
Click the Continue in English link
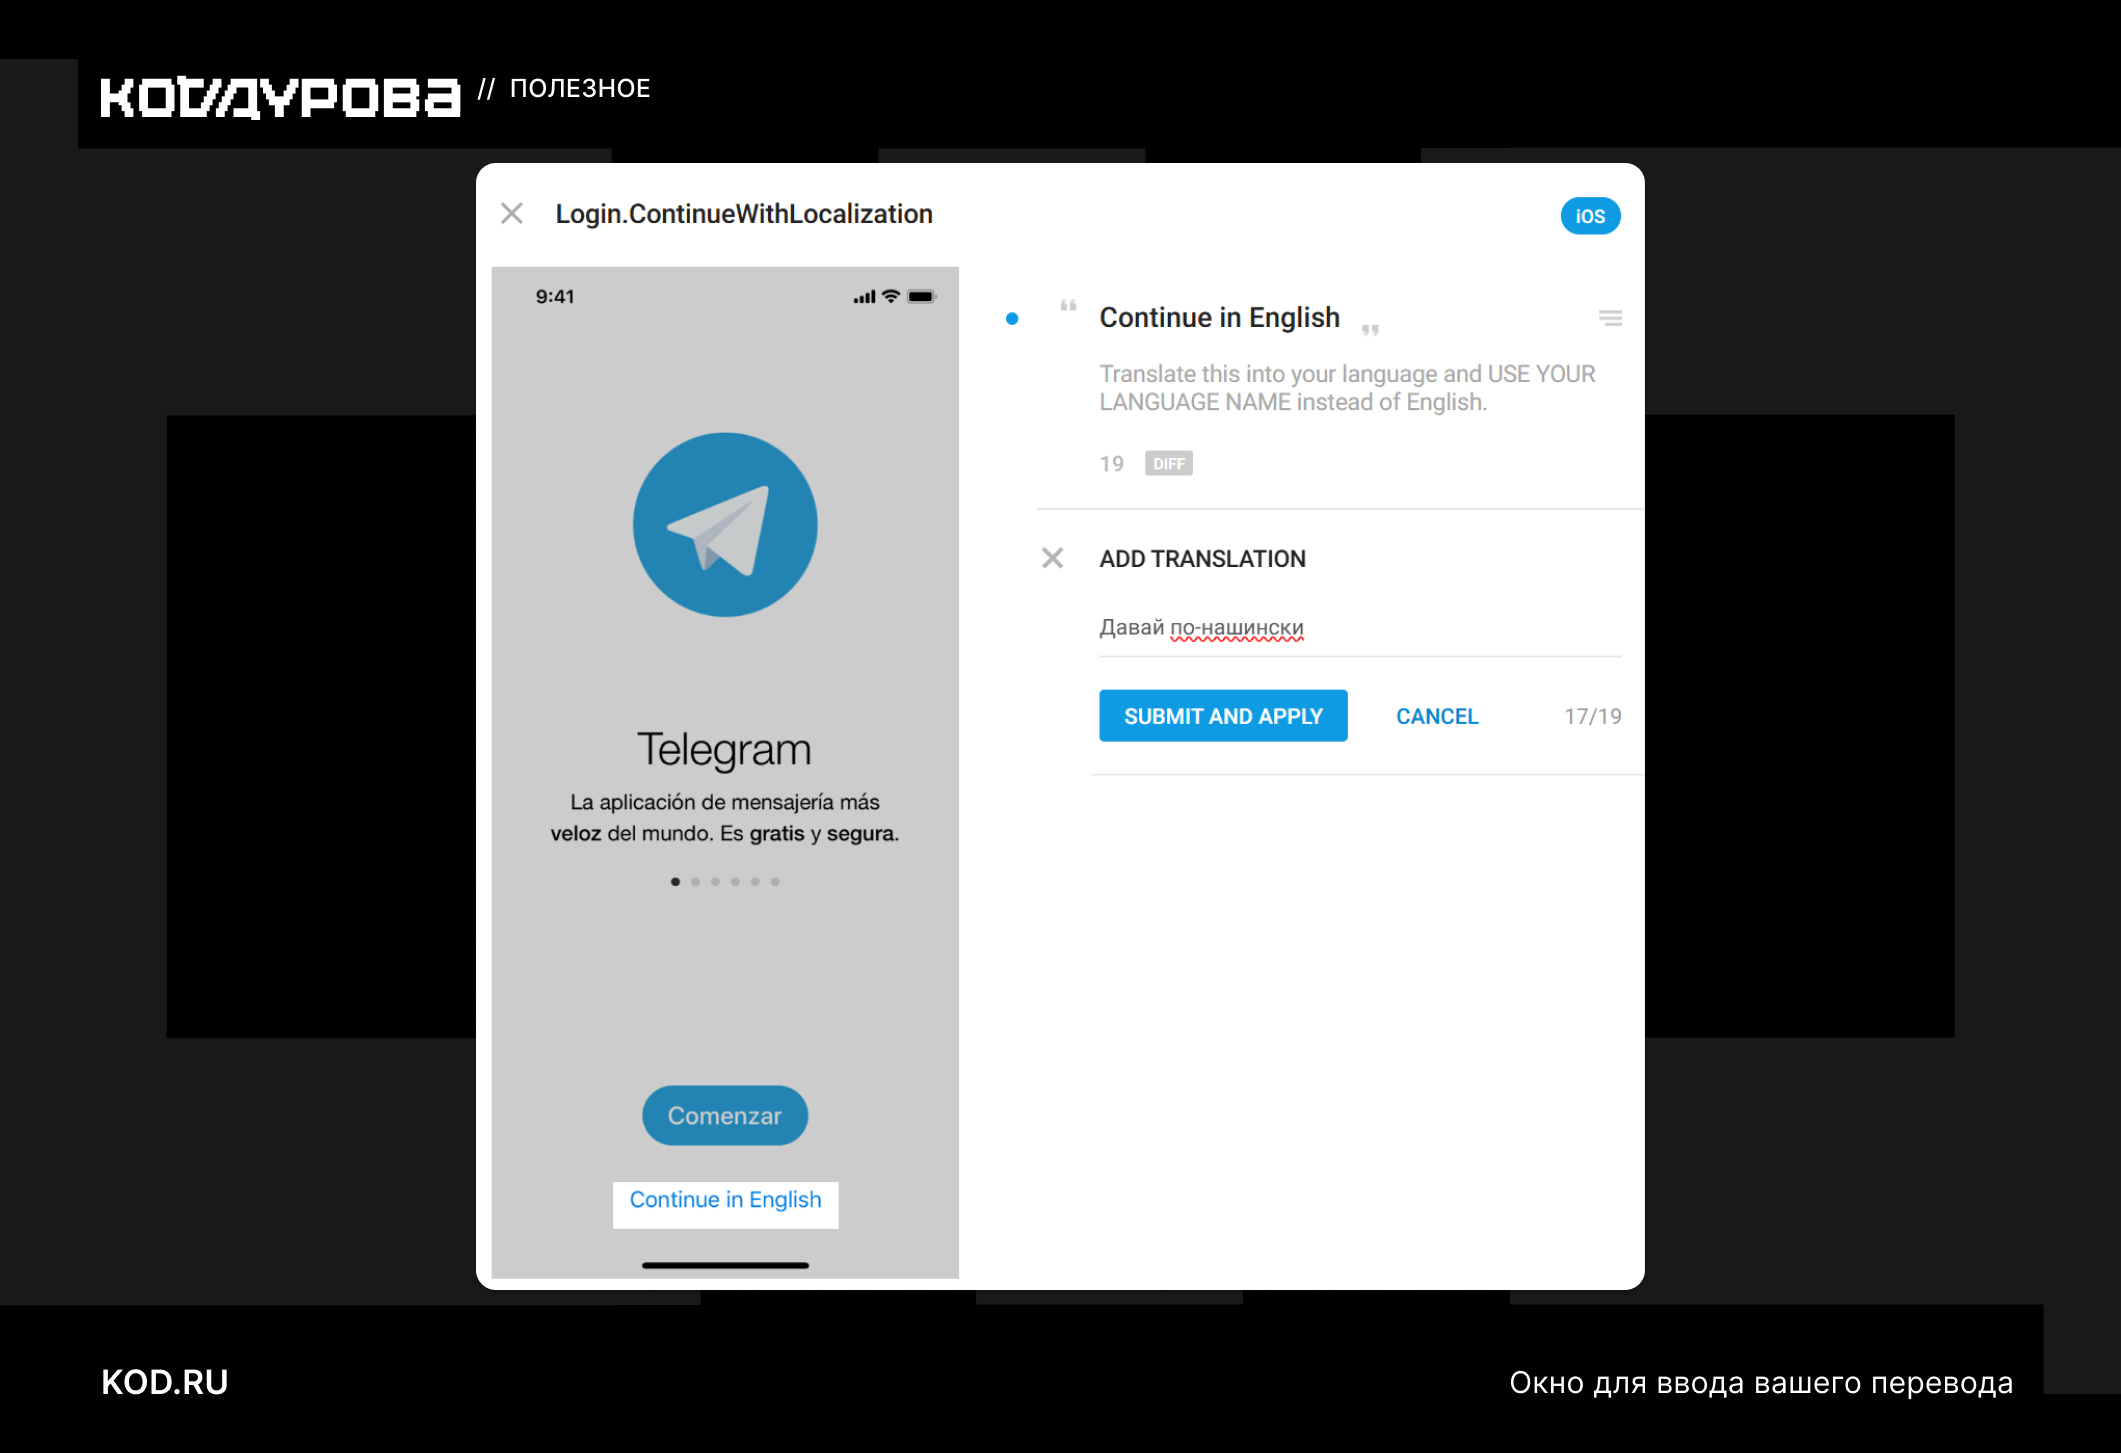tap(725, 1200)
